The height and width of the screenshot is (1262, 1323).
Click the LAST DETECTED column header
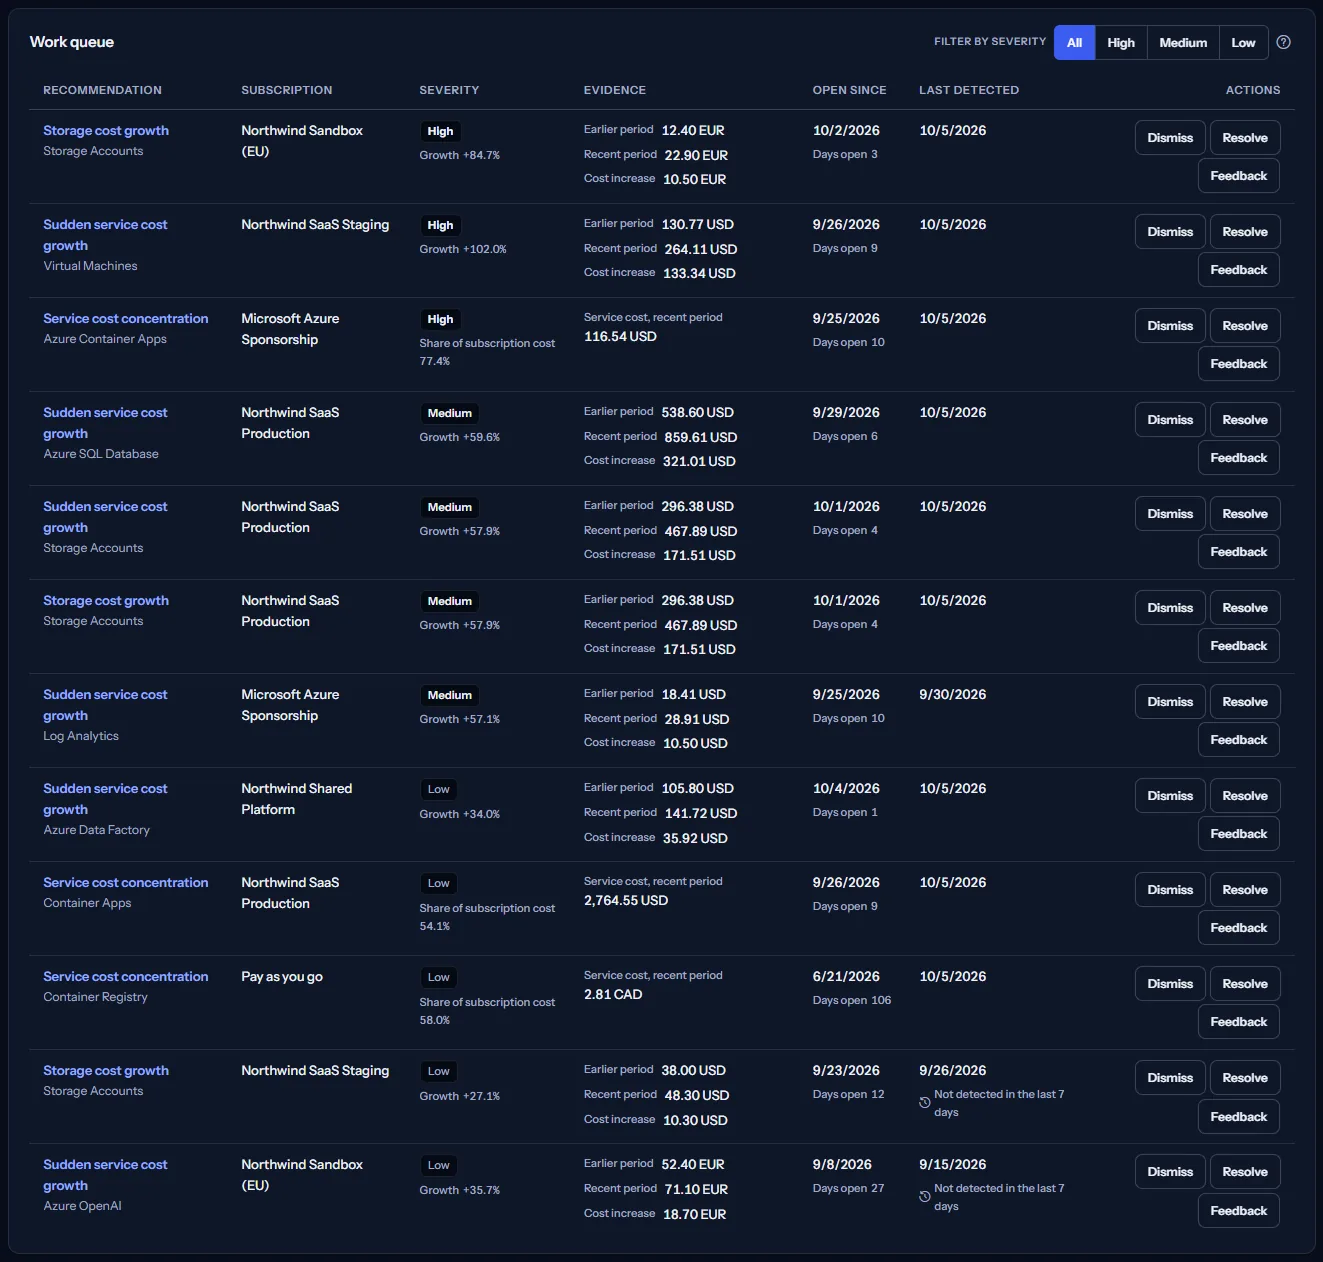point(969,90)
